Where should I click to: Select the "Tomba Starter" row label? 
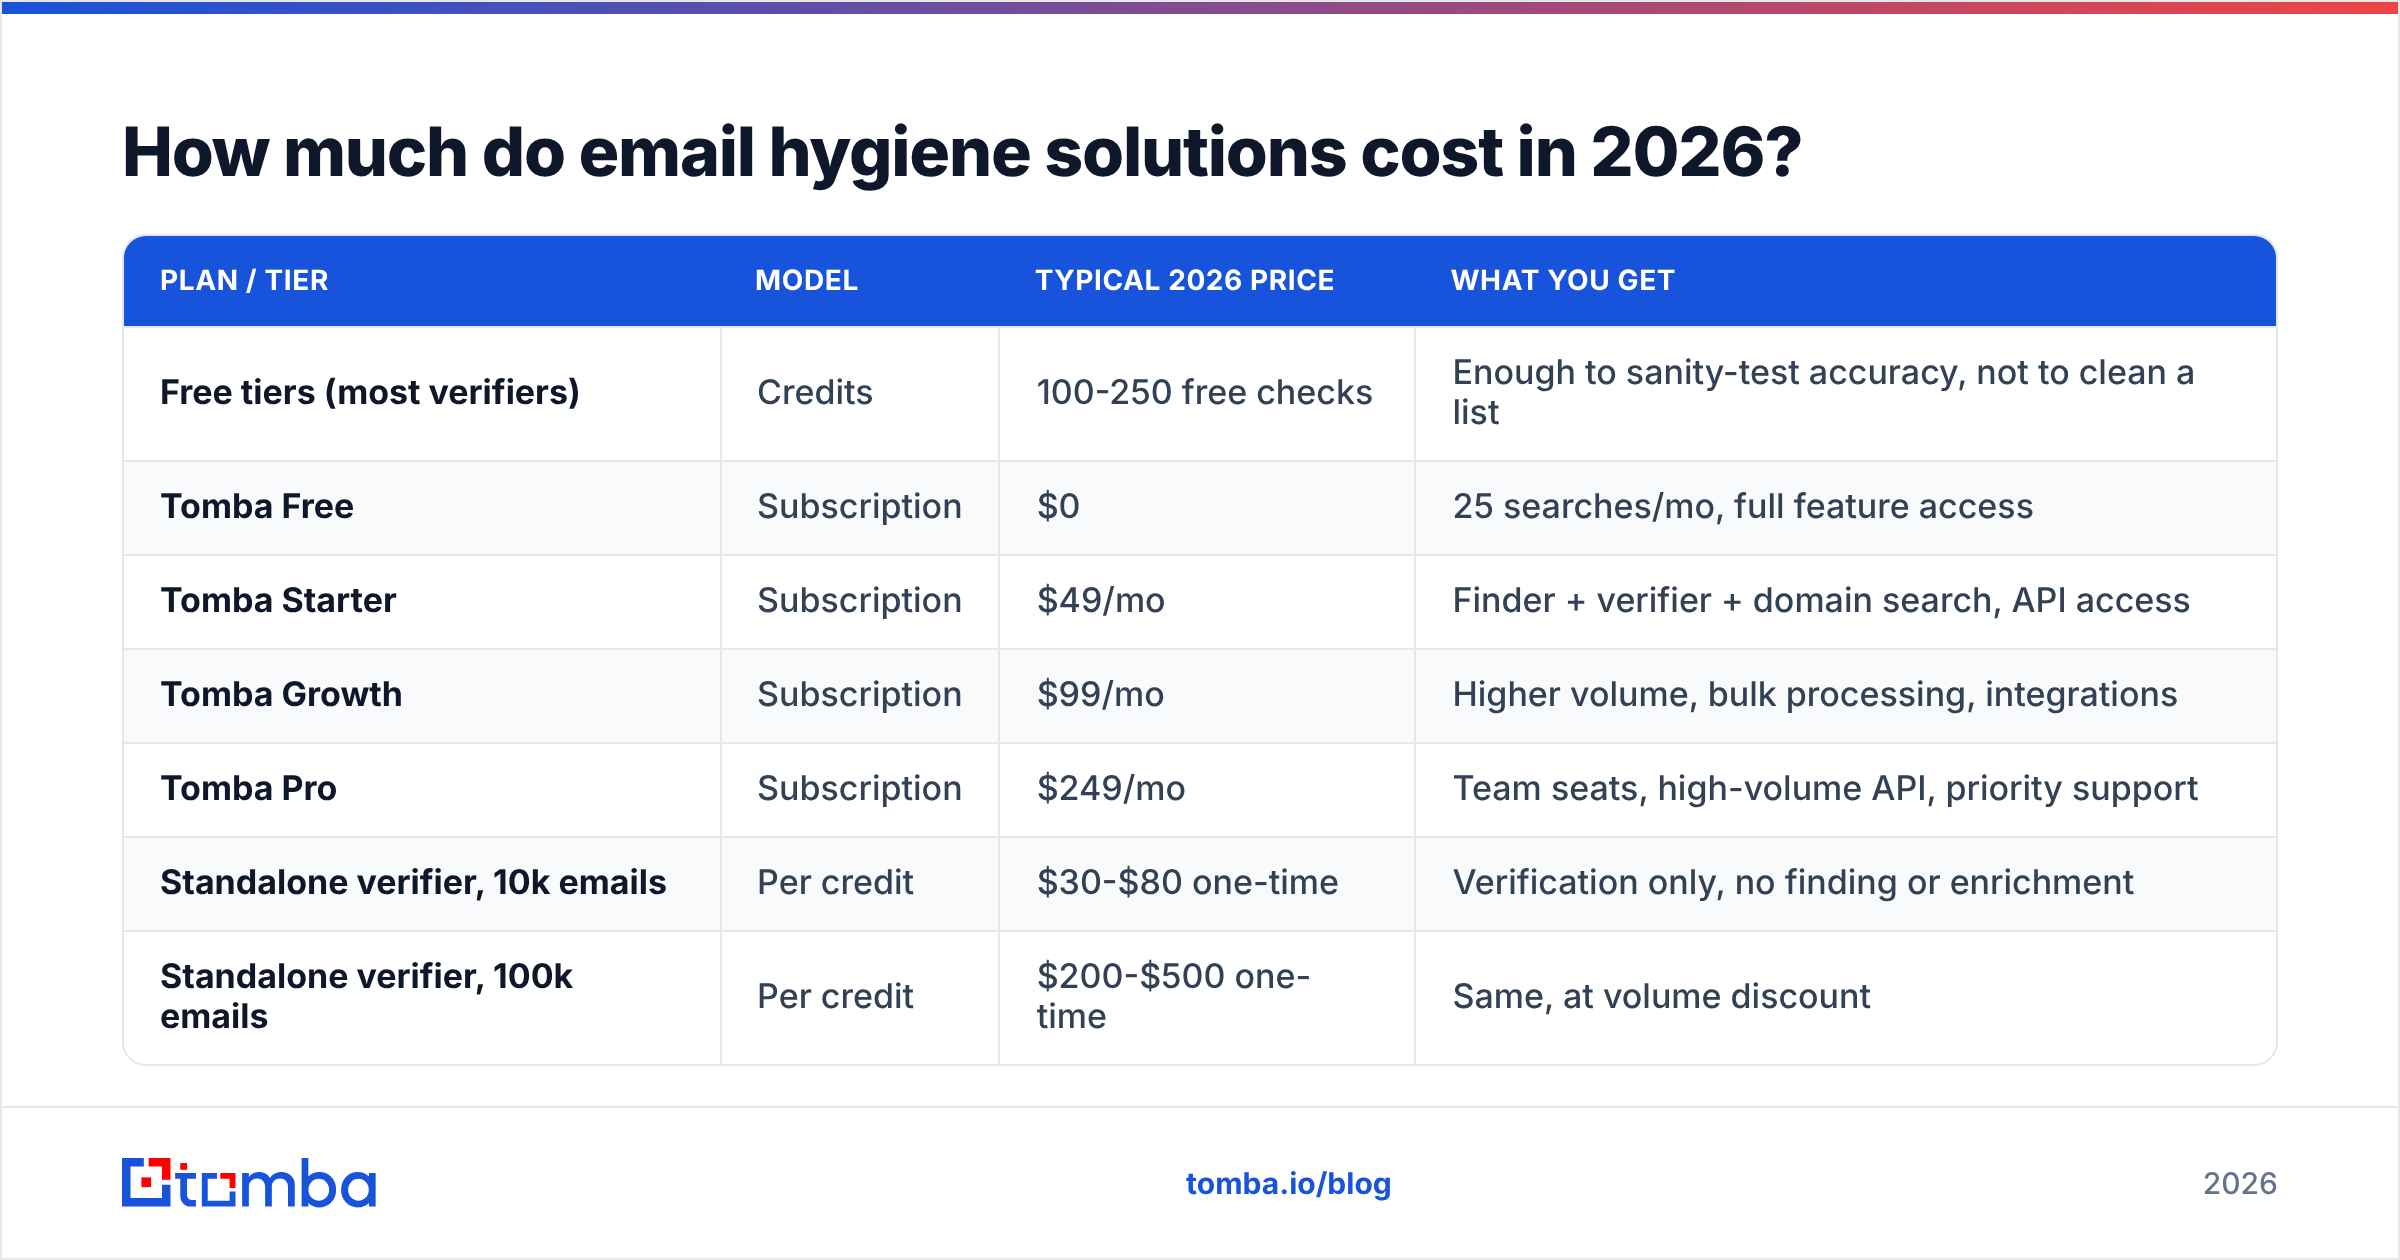278,600
